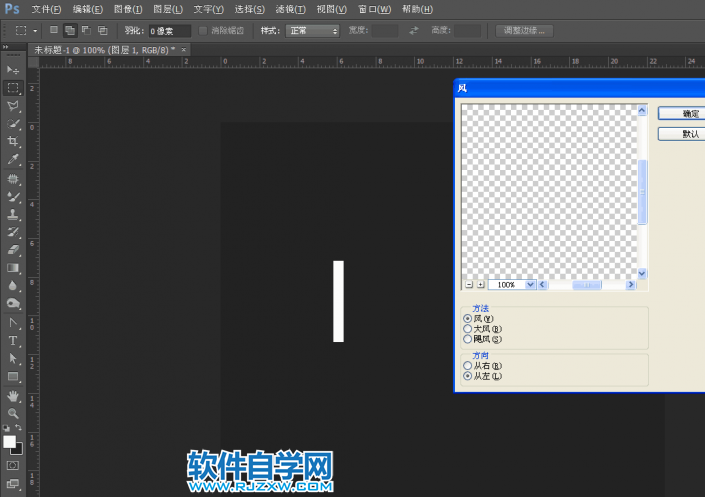Activate the Horizontal Type tool
Viewport: 705px width, 497px height.
tap(14, 341)
